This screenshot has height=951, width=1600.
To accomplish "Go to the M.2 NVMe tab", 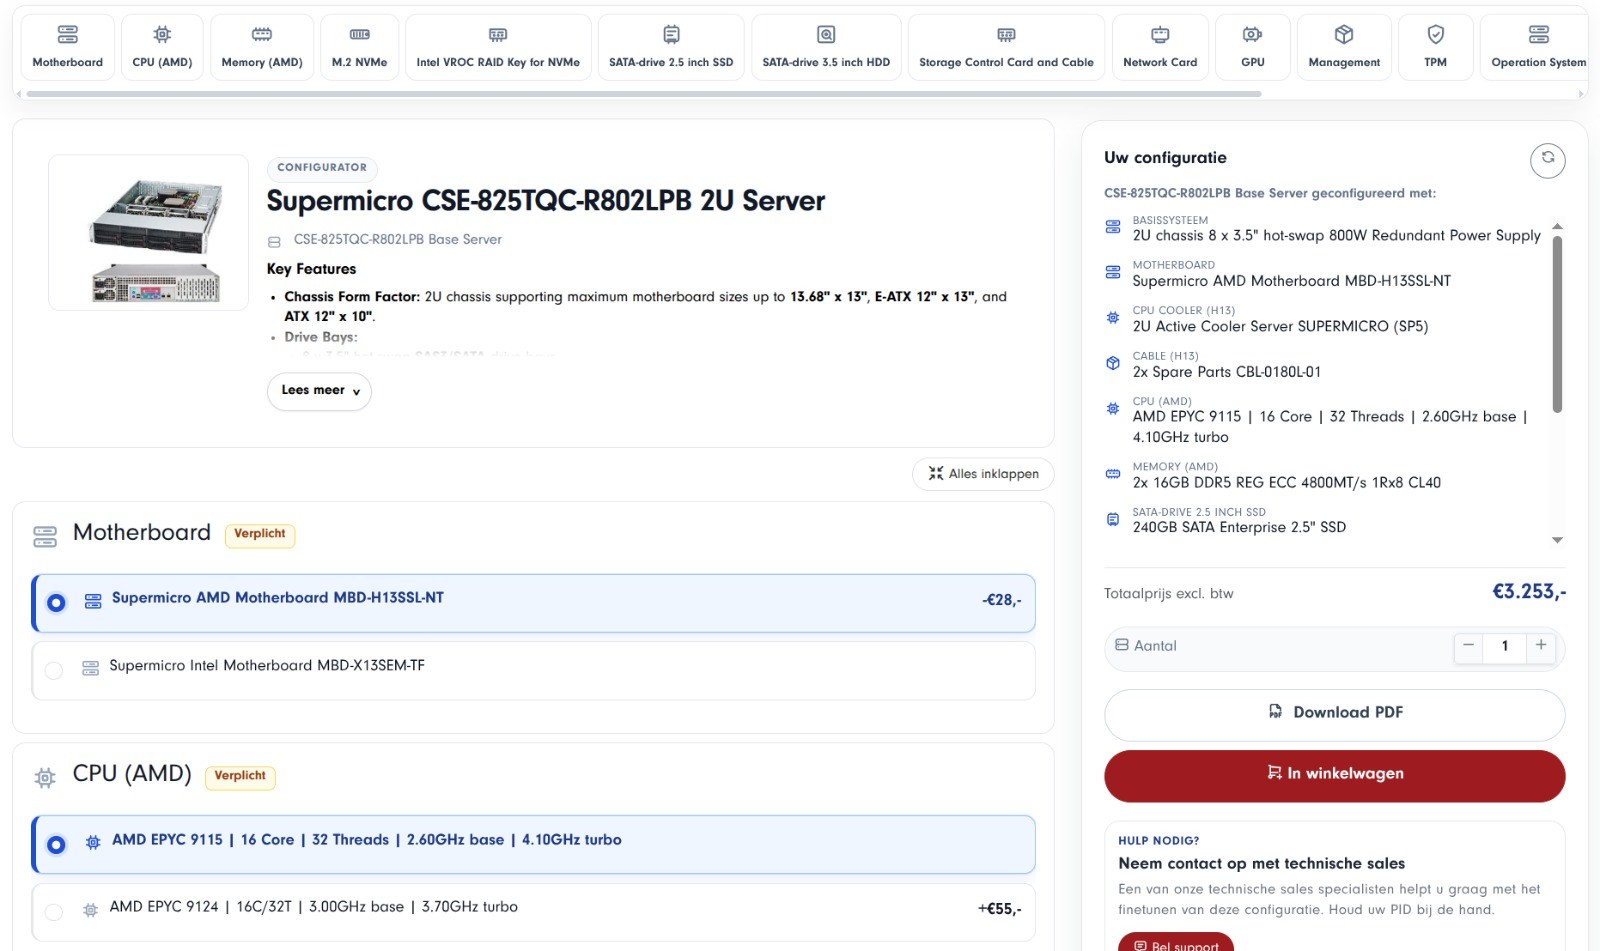I will pyautogui.click(x=359, y=47).
